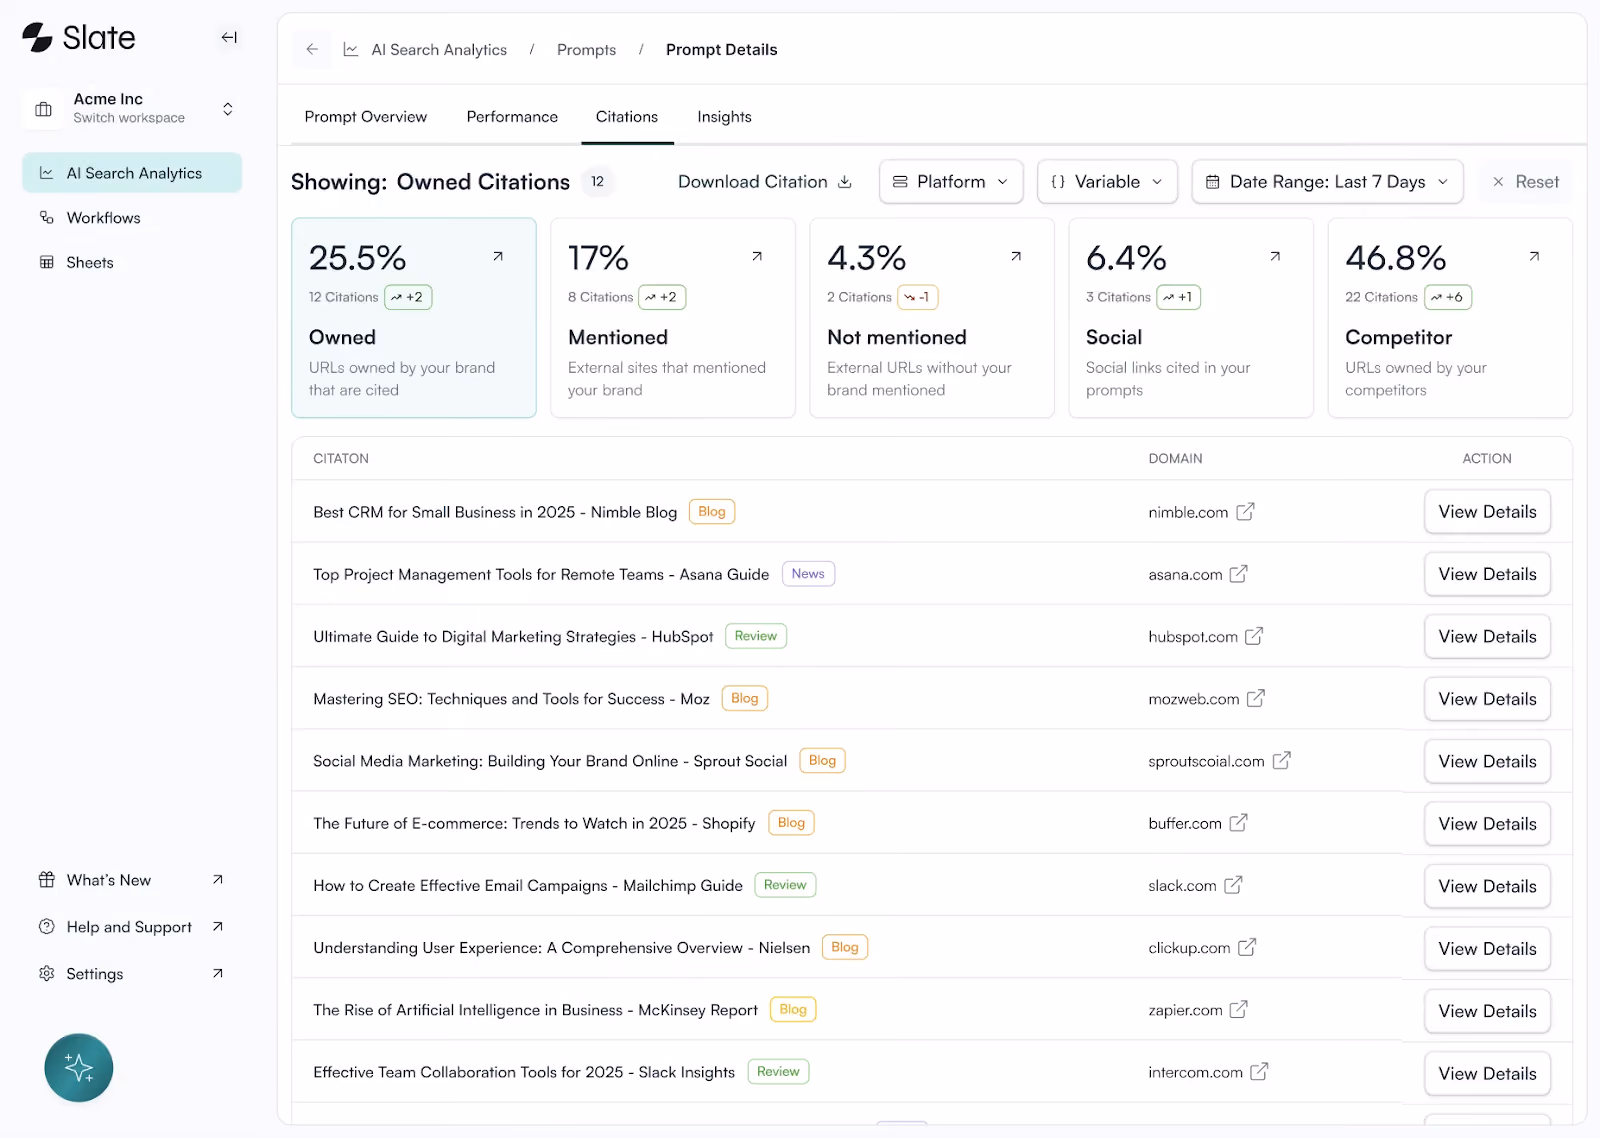Image resolution: width=1600 pixels, height=1138 pixels.
Task: Select the Social citations card
Action: tap(1191, 318)
